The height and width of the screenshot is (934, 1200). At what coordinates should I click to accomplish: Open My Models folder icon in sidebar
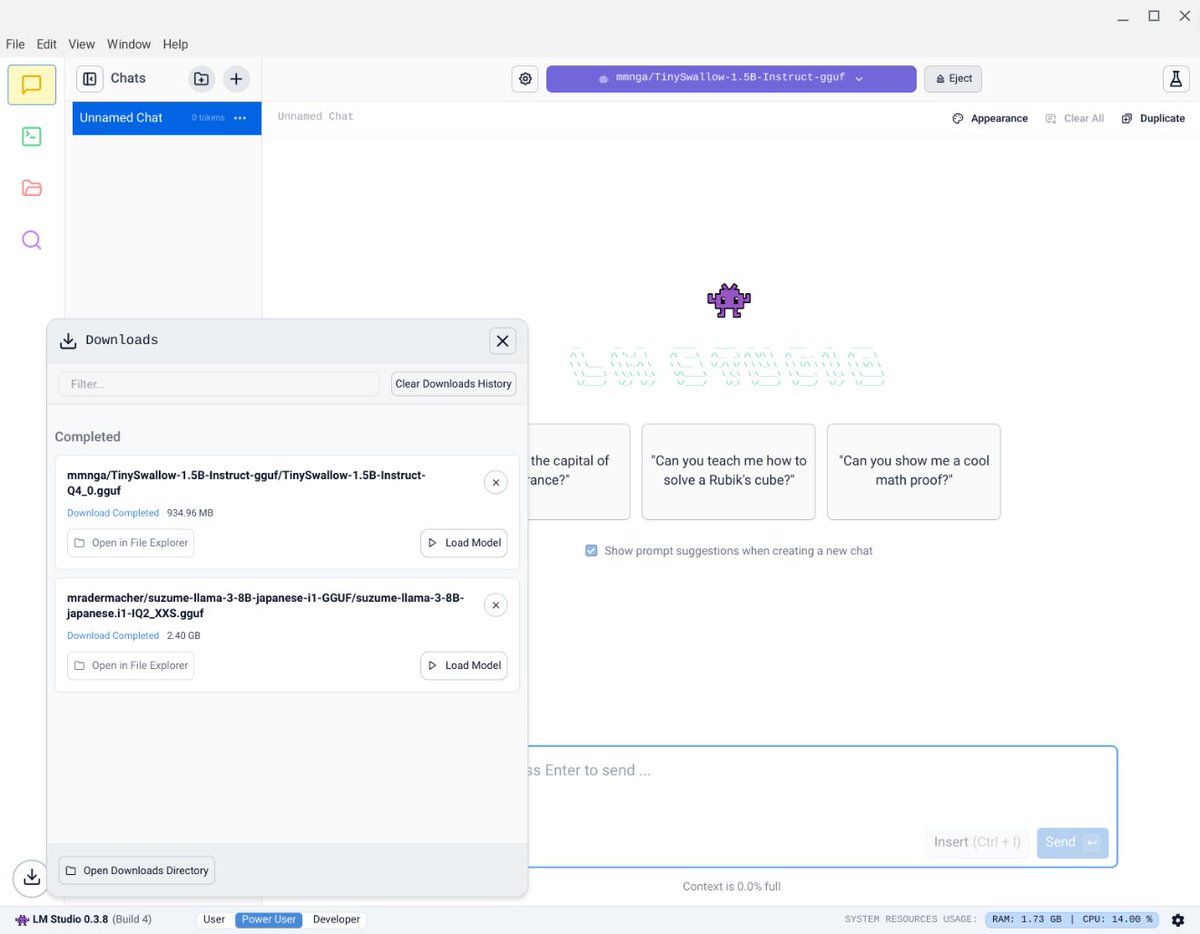[32, 188]
